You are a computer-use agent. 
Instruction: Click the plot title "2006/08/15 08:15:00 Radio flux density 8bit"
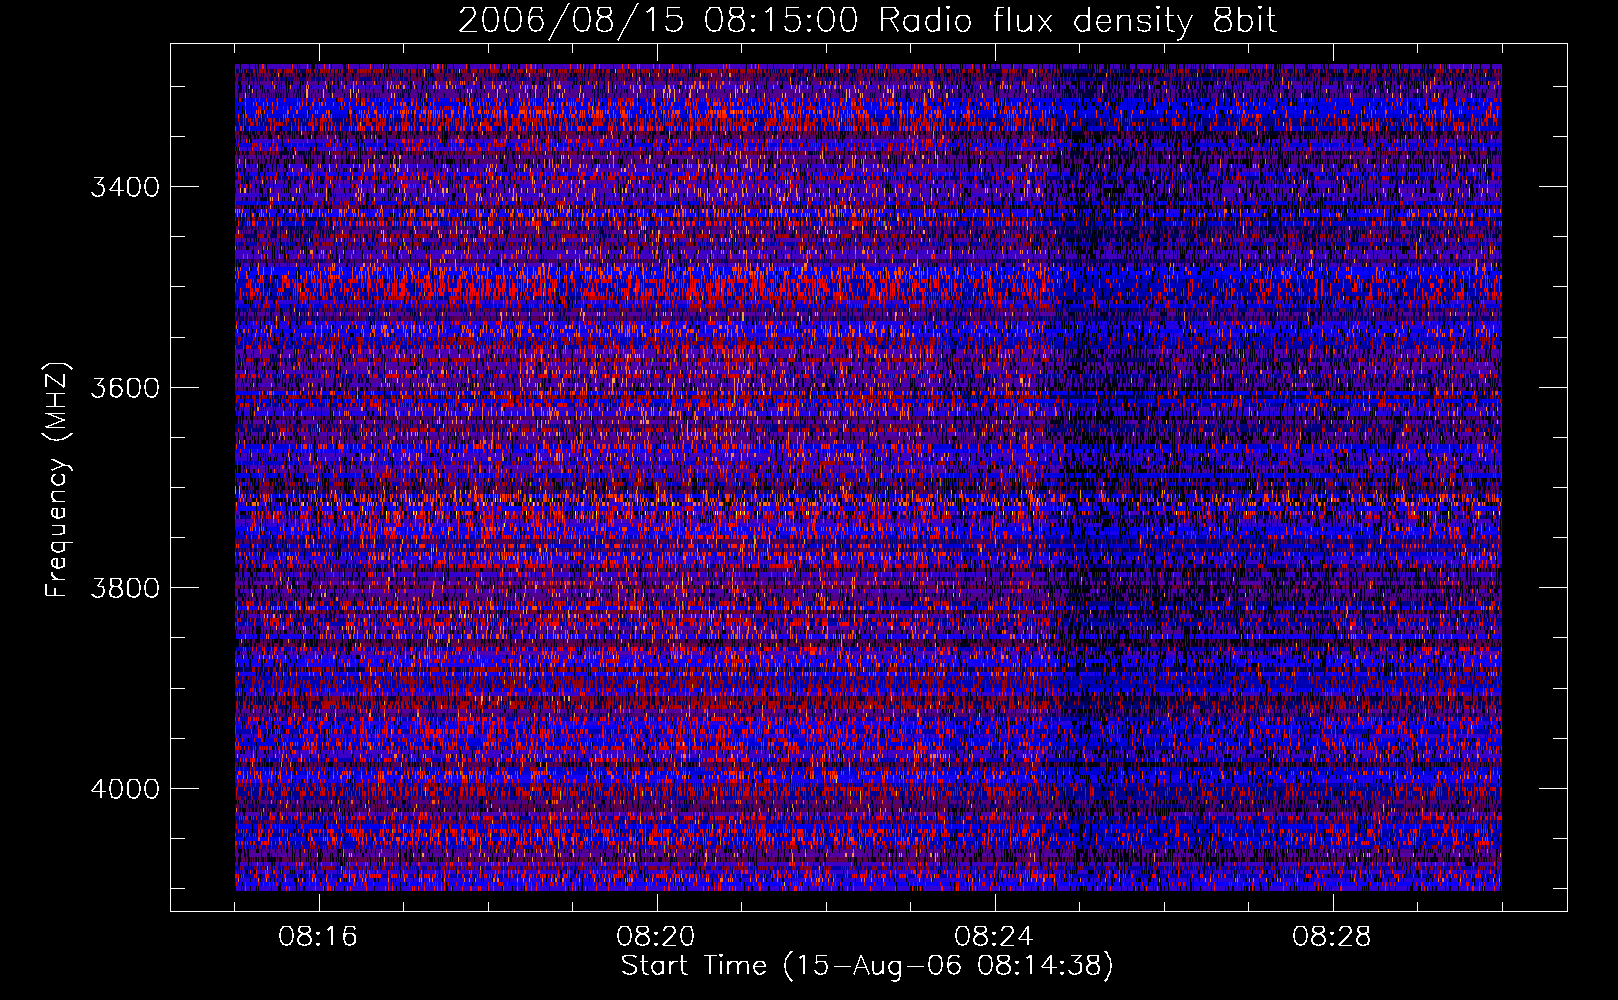coord(867,20)
